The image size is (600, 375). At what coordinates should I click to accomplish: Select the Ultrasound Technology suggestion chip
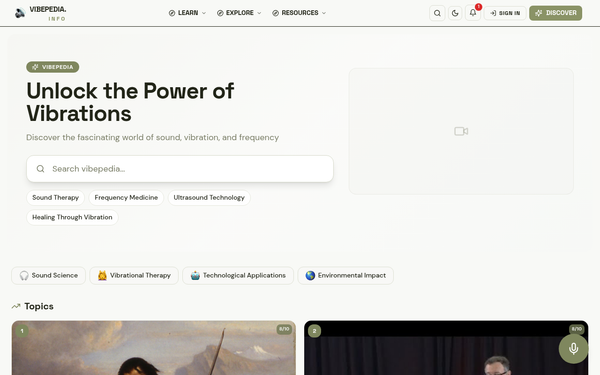(x=209, y=197)
